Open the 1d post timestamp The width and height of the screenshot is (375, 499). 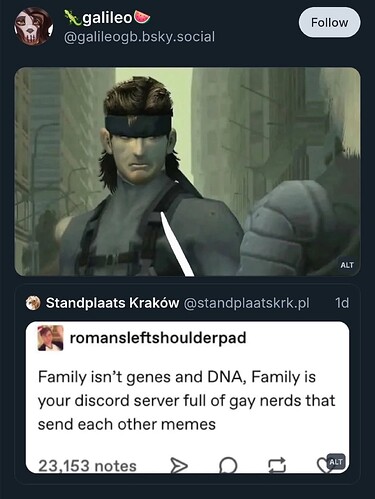coord(342,303)
